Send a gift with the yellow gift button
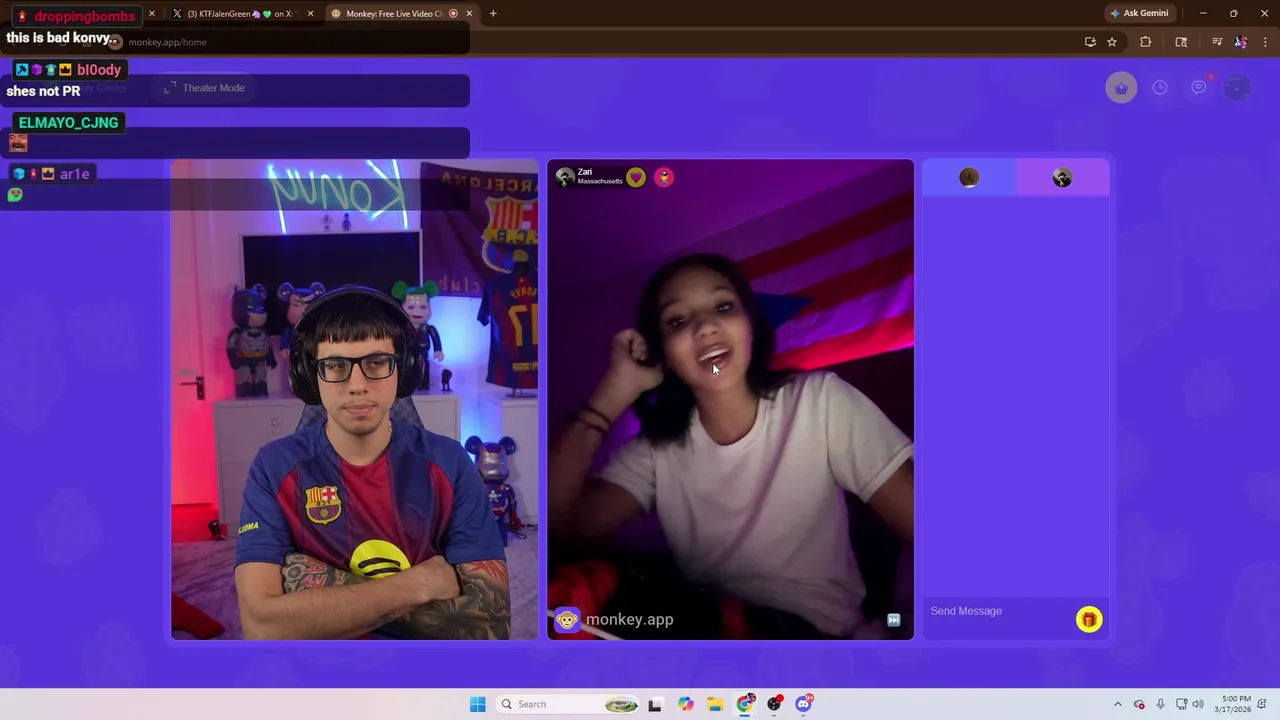The height and width of the screenshot is (720, 1280). pos(1089,620)
